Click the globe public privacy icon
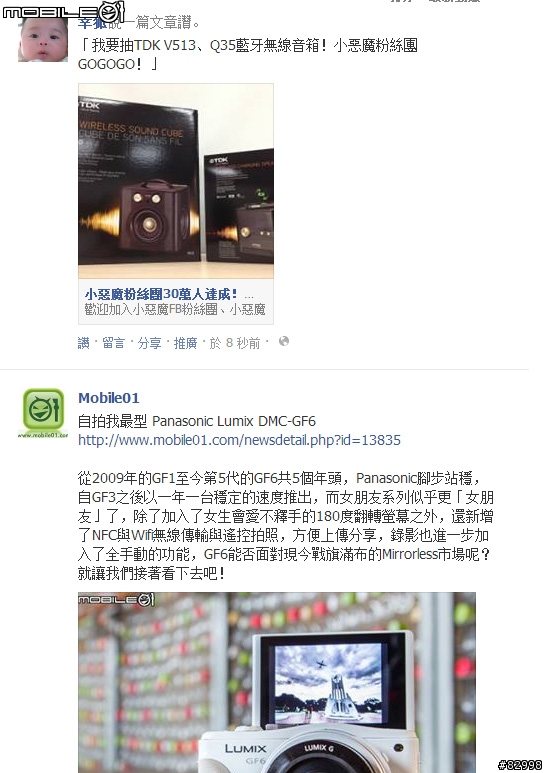 [284, 341]
